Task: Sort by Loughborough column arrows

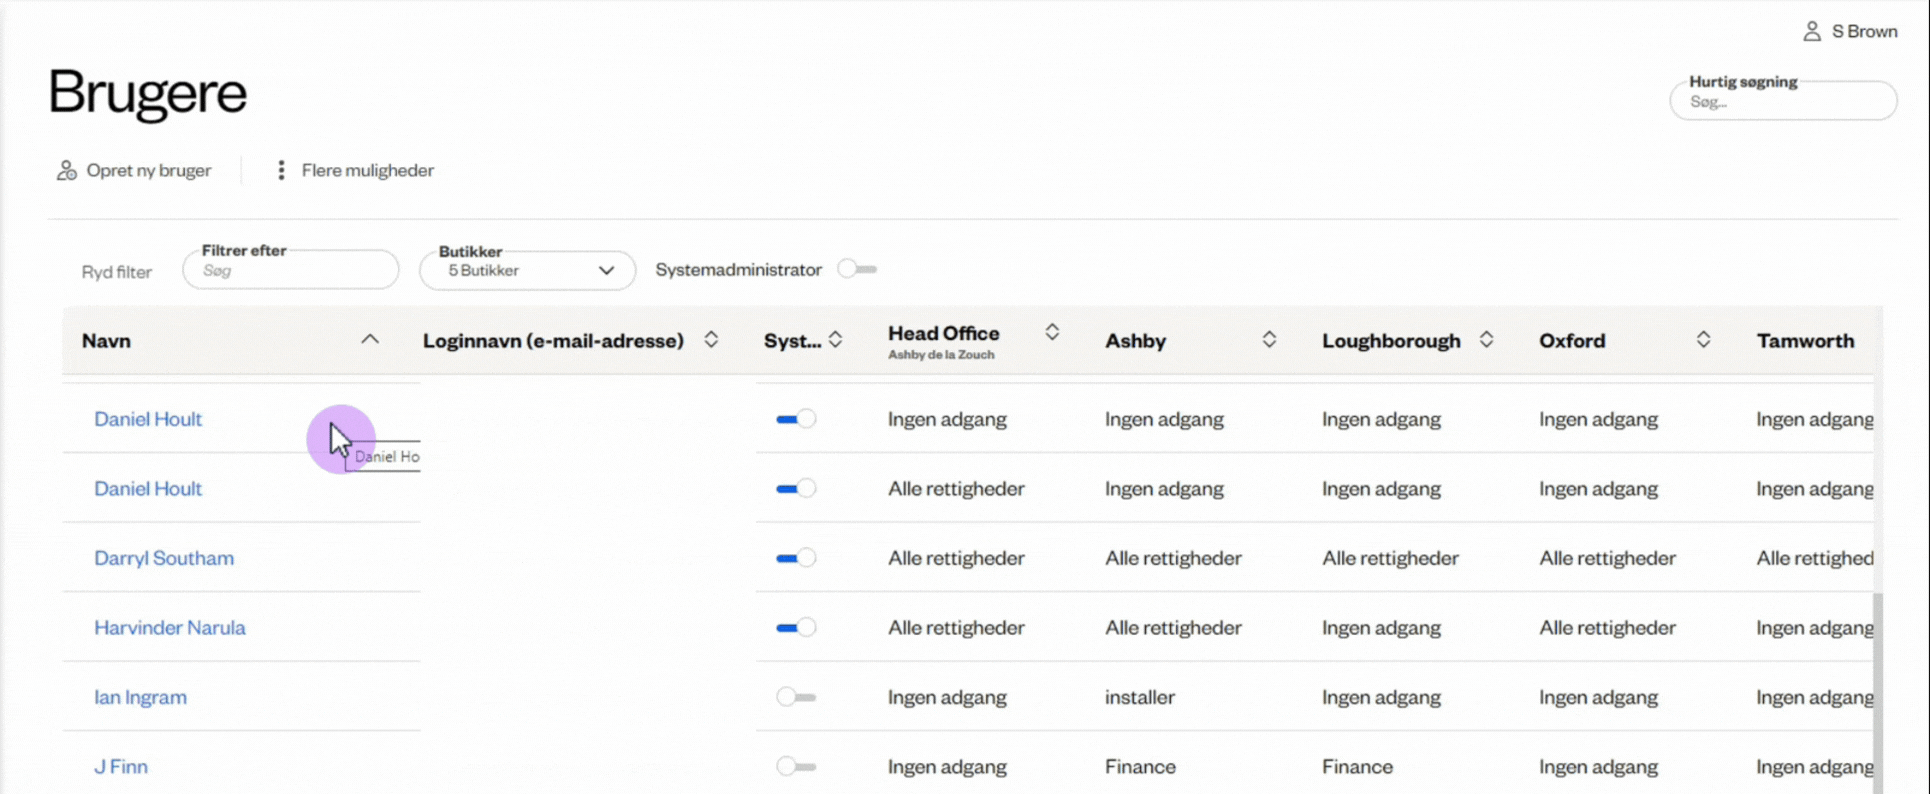Action: pyautogui.click(x=1486, y=340)
